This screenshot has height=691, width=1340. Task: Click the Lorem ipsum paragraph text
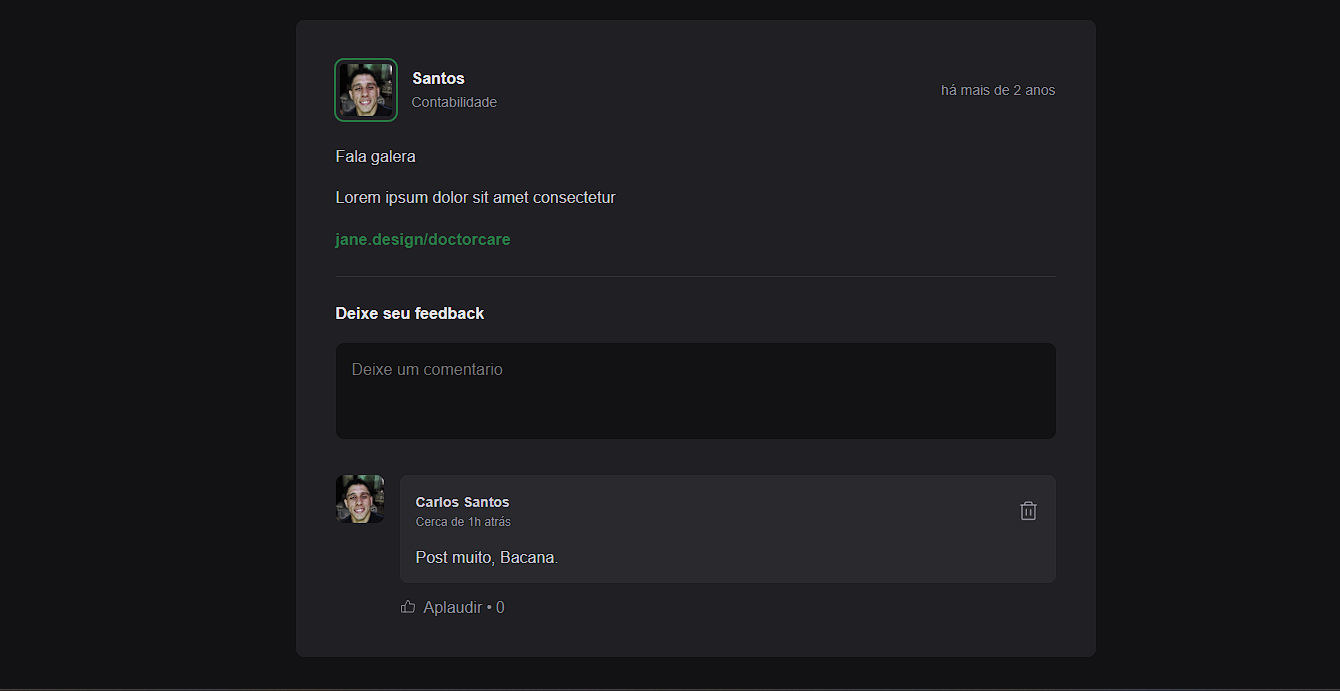pos(476,198)
